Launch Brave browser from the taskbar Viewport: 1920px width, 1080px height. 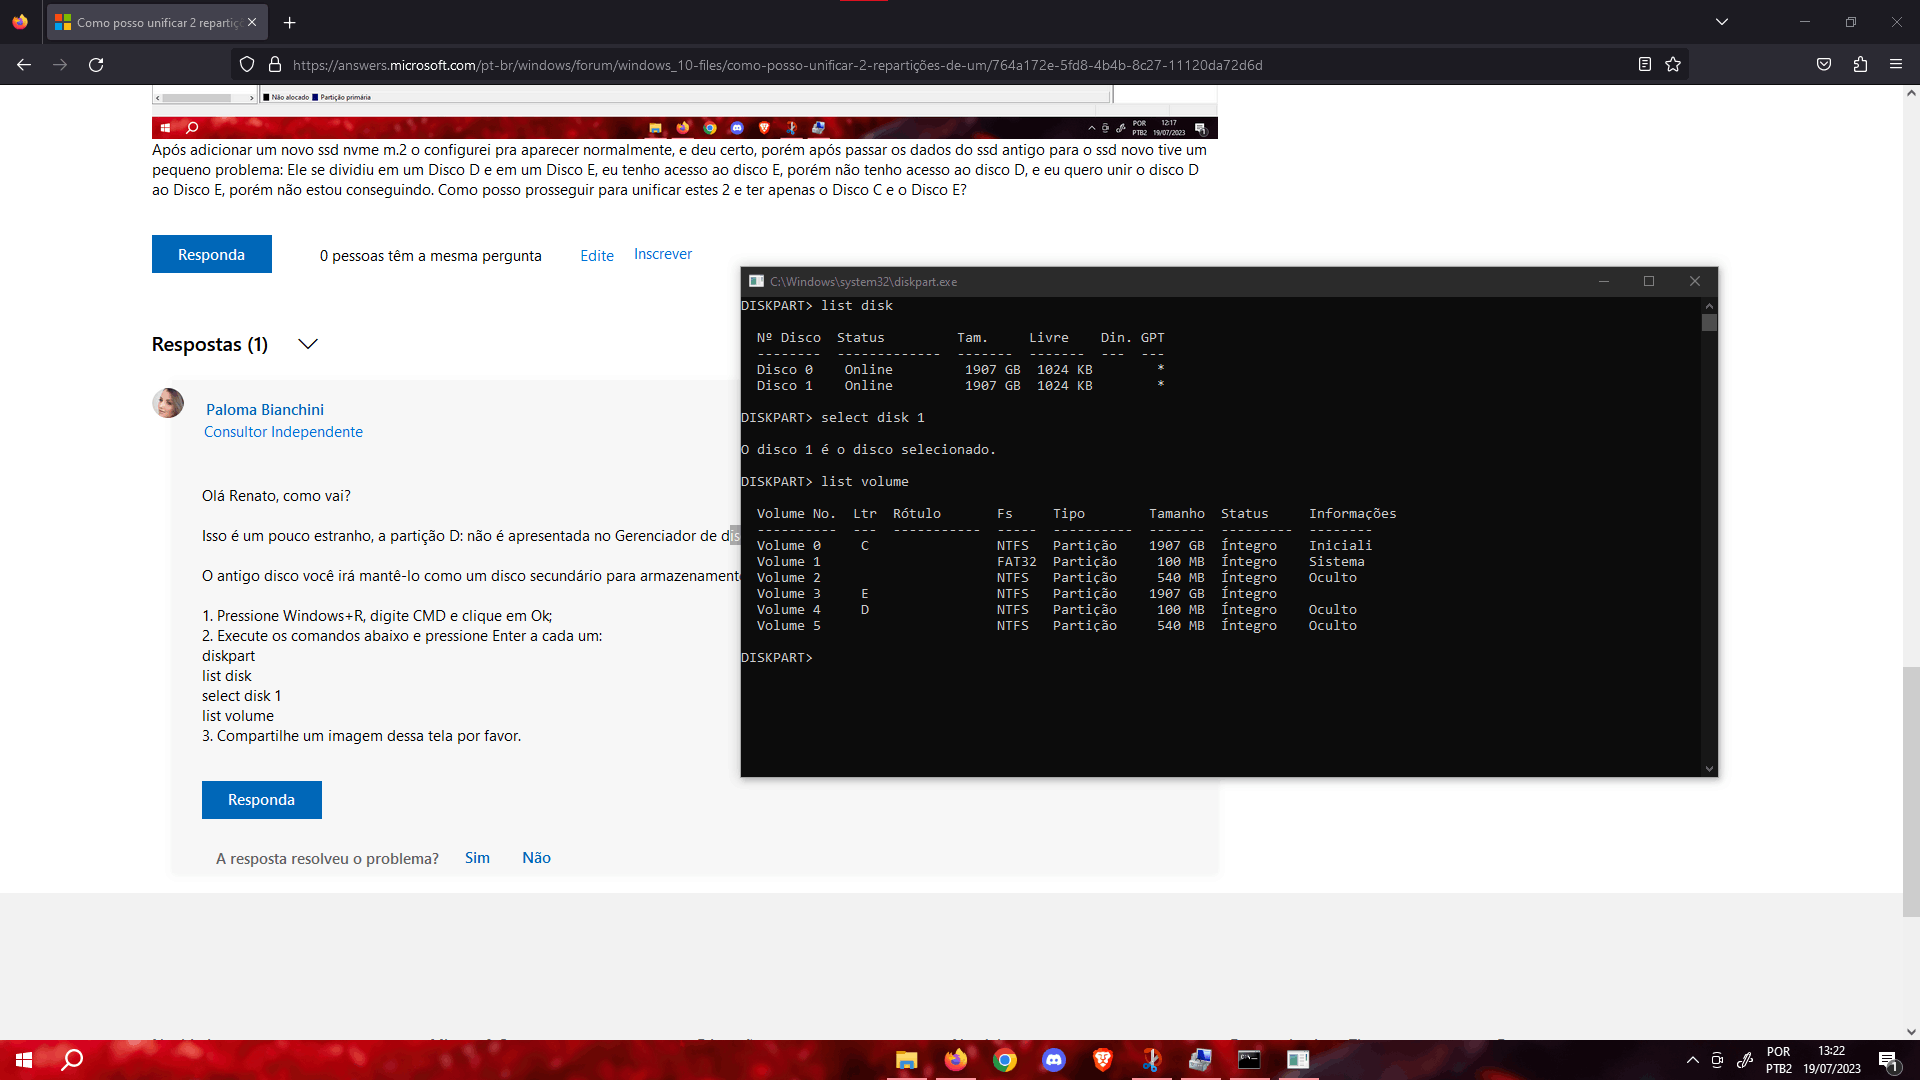(x=1103, y=1060)
